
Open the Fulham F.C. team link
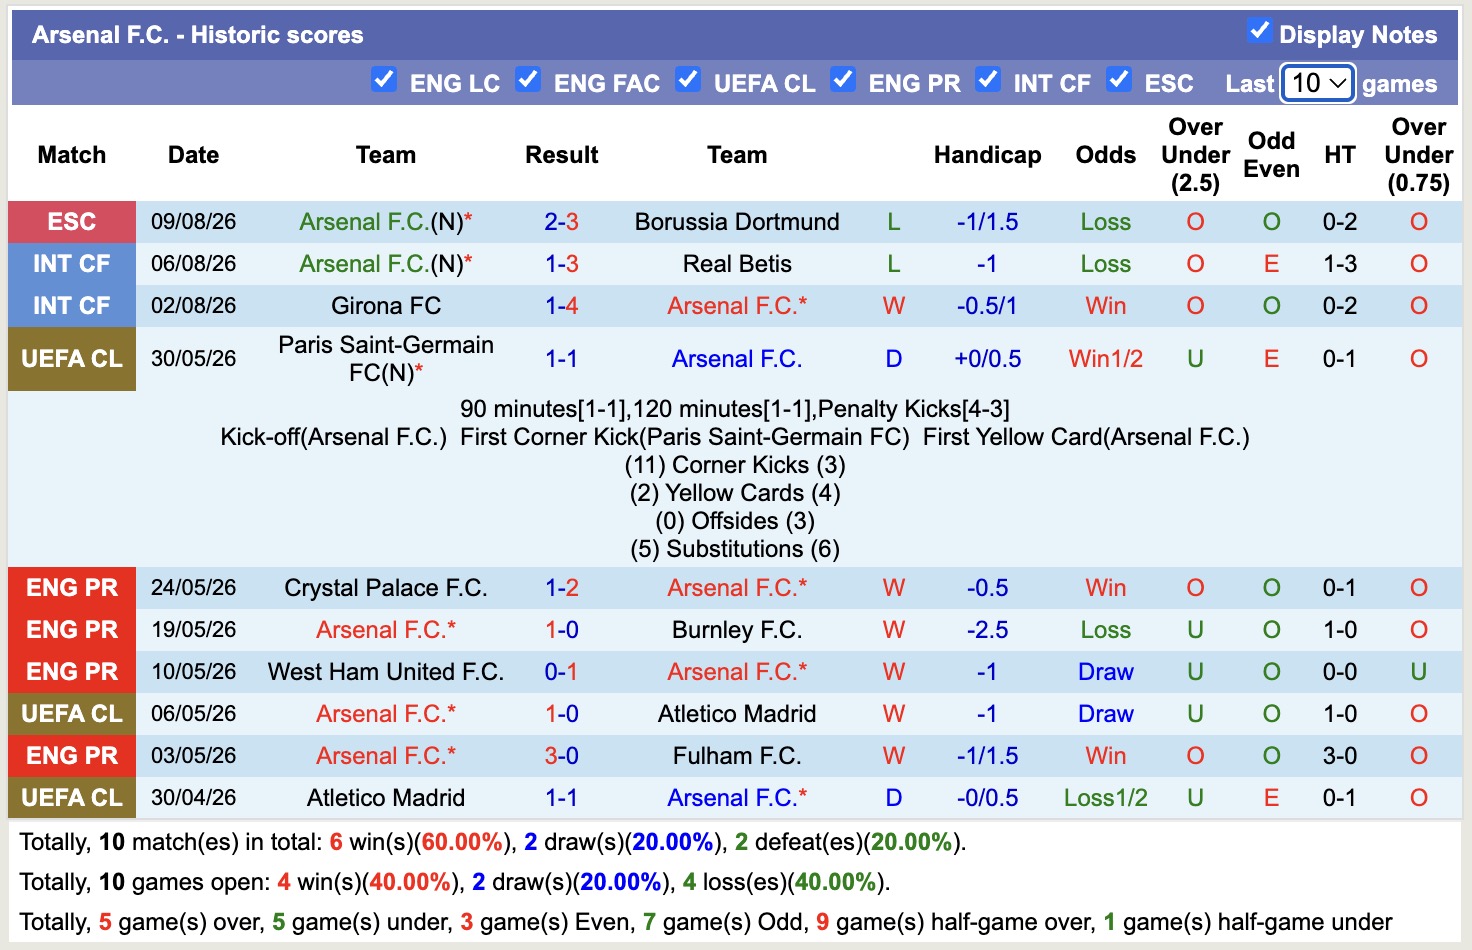click(x=737, y=756)
